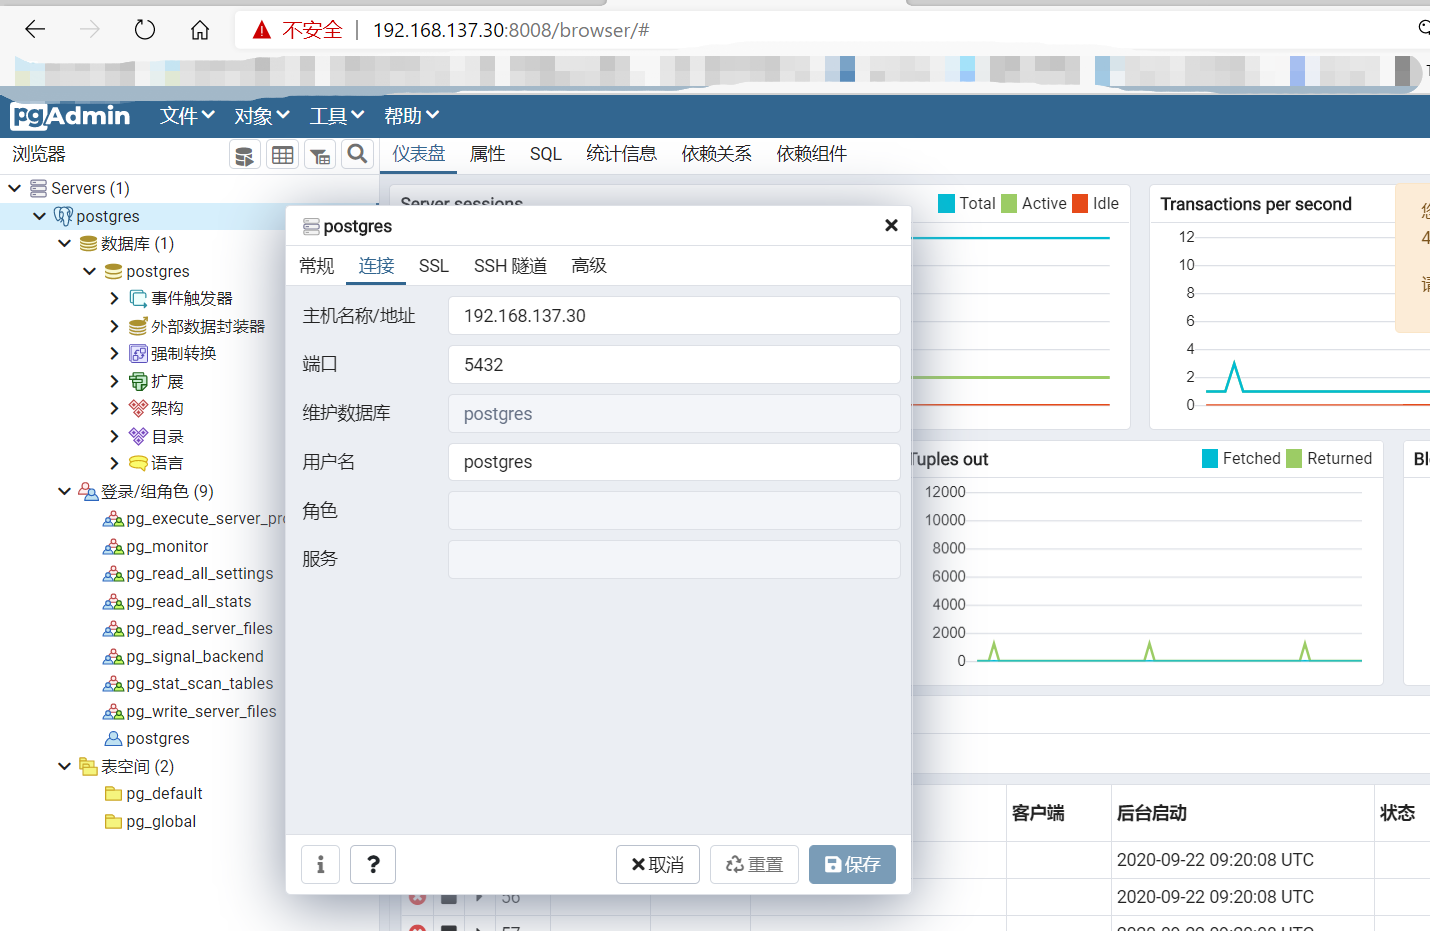The image size is (1430, 931).
Task: Click the Fetched legend color swatch
Action: (x=1210, y=458)
